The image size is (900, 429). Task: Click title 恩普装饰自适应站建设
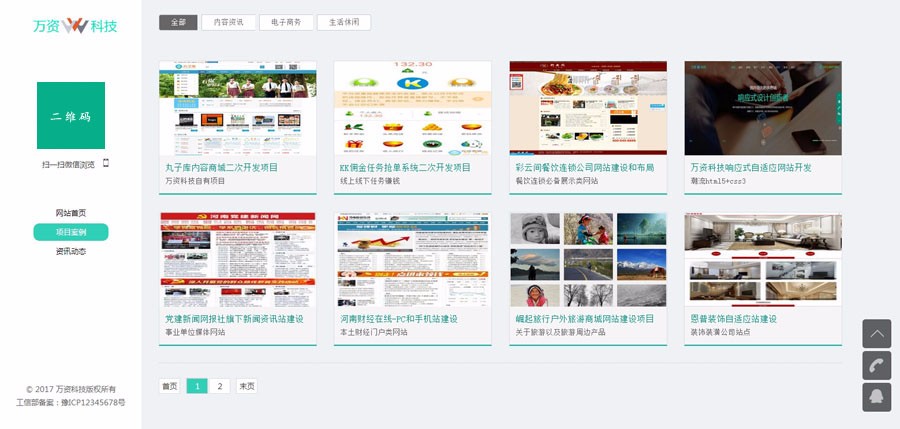click(734, 319)
